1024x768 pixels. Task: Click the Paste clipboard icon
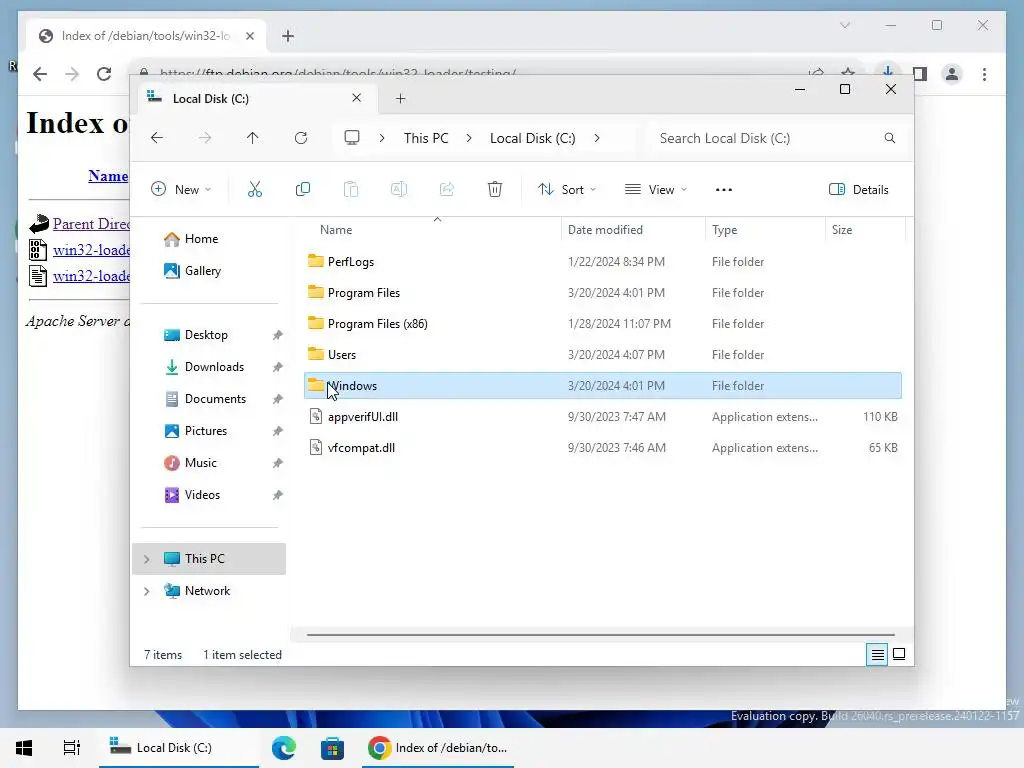(x=351, y=189)
